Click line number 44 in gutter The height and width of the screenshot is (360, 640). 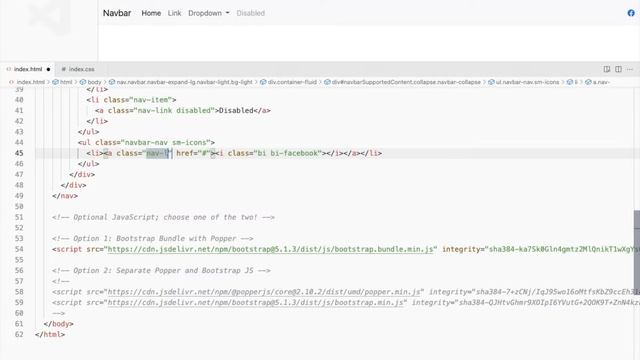[x=19, y=142]
